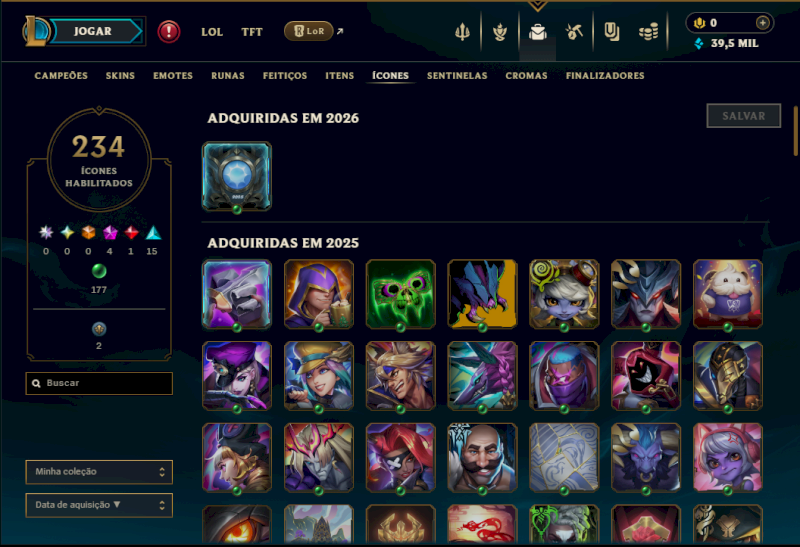Open the Data de aquisição sort dropdown

click(x=99, y=505)
